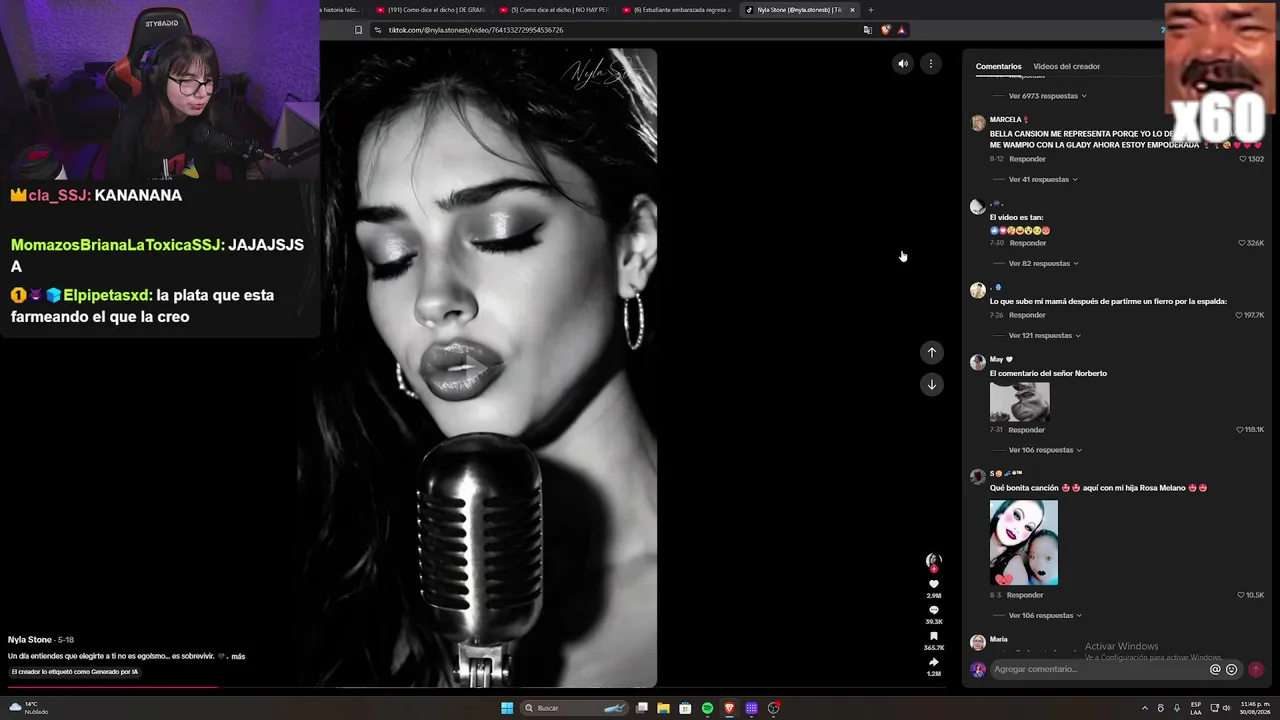This screenshot has height=720, width=1280.
Task: Expand 'Ver 106 respuestas' under Rosa Melano comment
Action: coord(1045,616)
